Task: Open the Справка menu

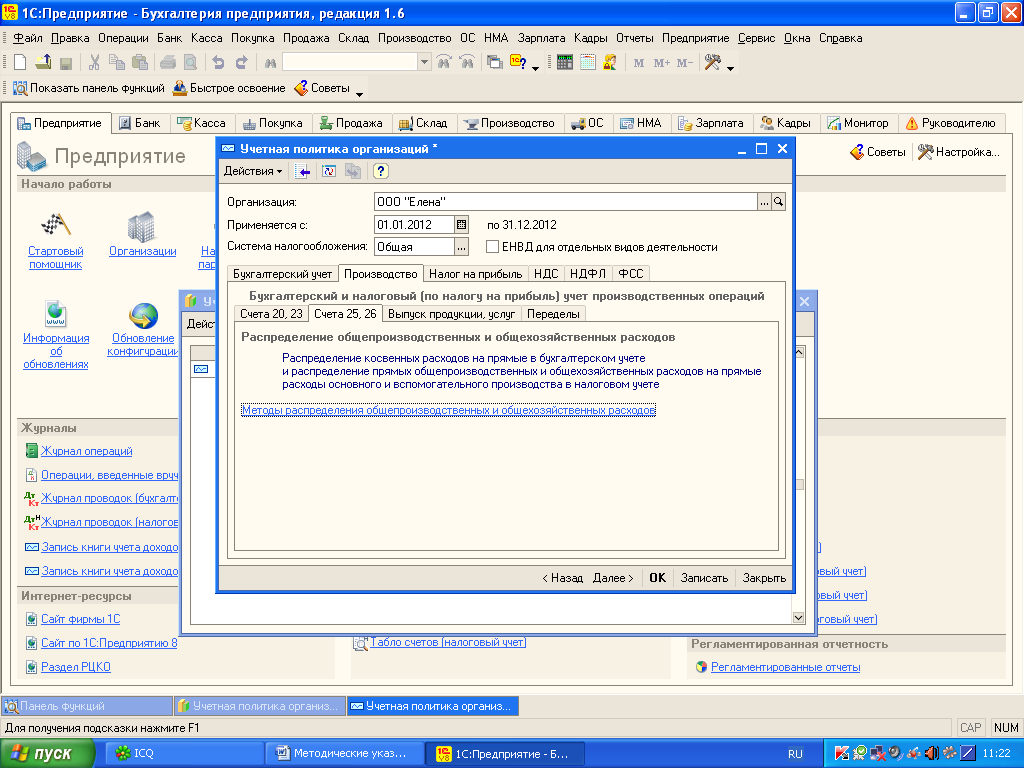Action: click(840, 38)
